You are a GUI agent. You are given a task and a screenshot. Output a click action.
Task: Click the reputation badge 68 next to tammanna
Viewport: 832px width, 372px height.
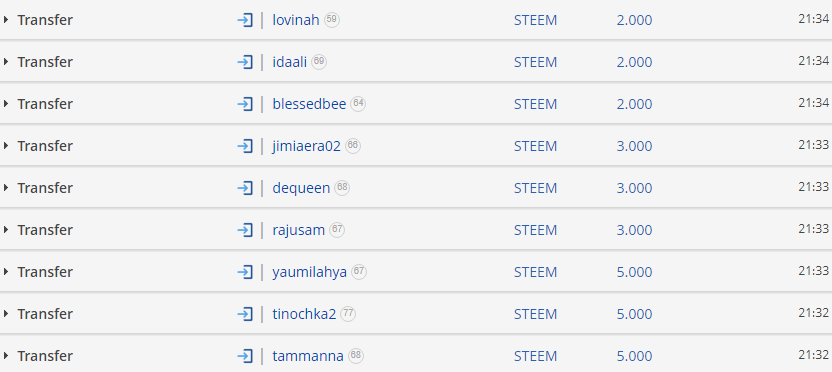pyautogui.click(x=356, y=355)
